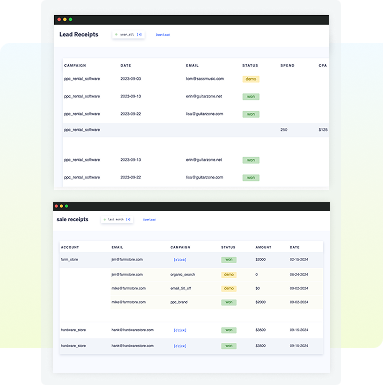Click the campaign name in the shaded spend summary row
The height and width of the screenshot is (385, 383).
pyautogui.click(x=82, y=130)
